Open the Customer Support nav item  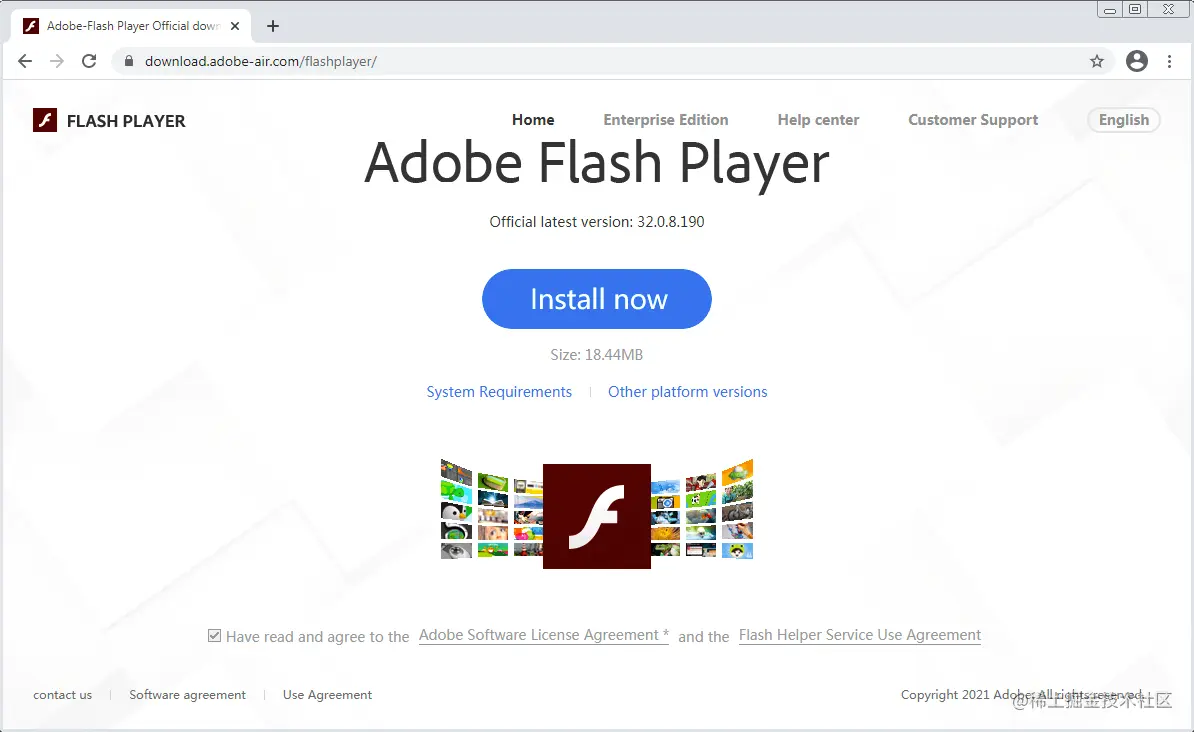973,120
